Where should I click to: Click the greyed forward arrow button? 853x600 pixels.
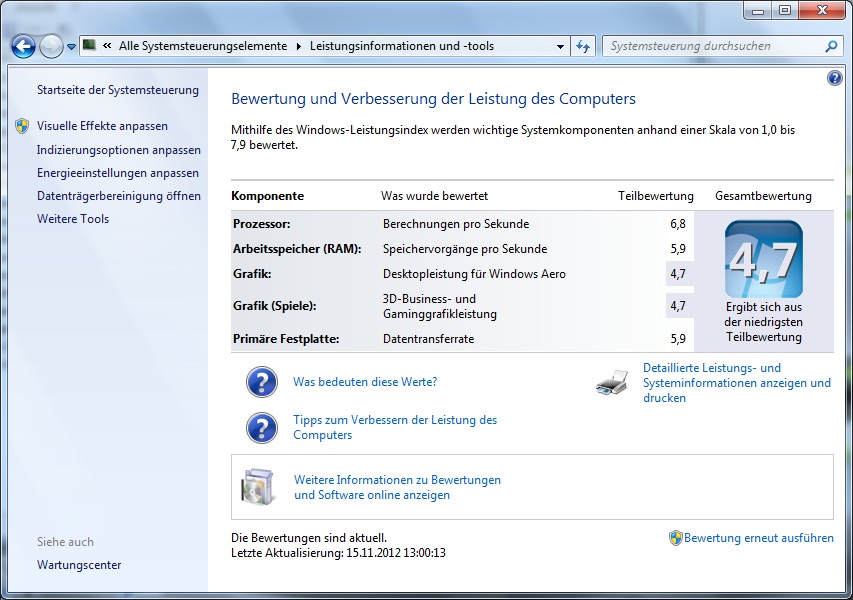(x=51, y=47)
